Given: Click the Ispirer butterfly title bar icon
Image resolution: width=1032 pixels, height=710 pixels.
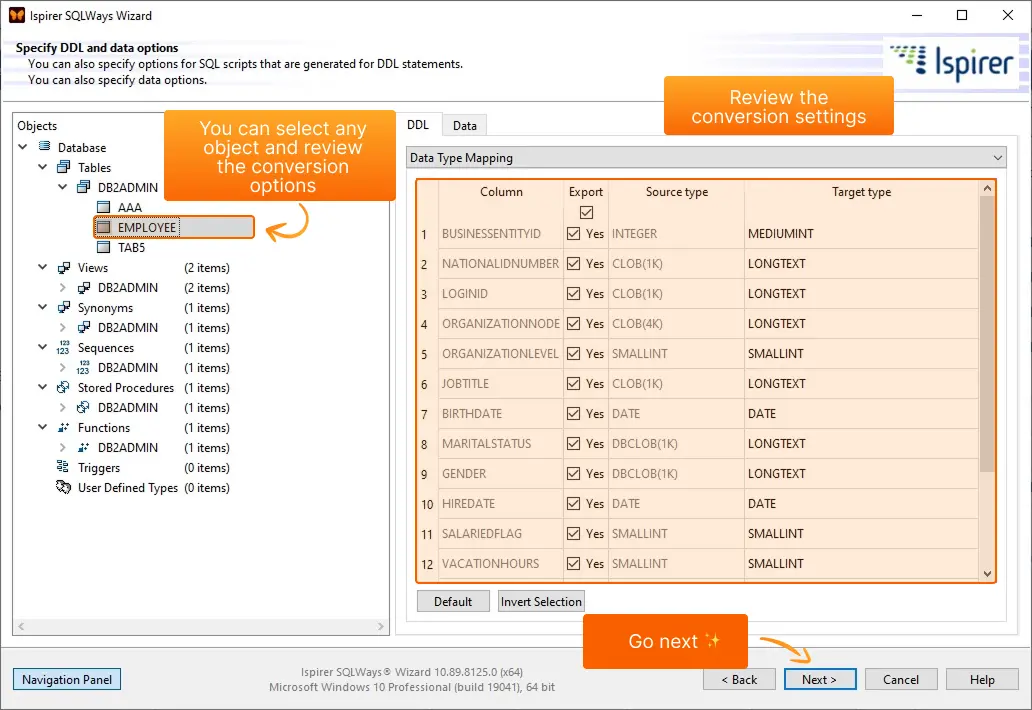Looking at the screenshot, I should tap(16, 15).
